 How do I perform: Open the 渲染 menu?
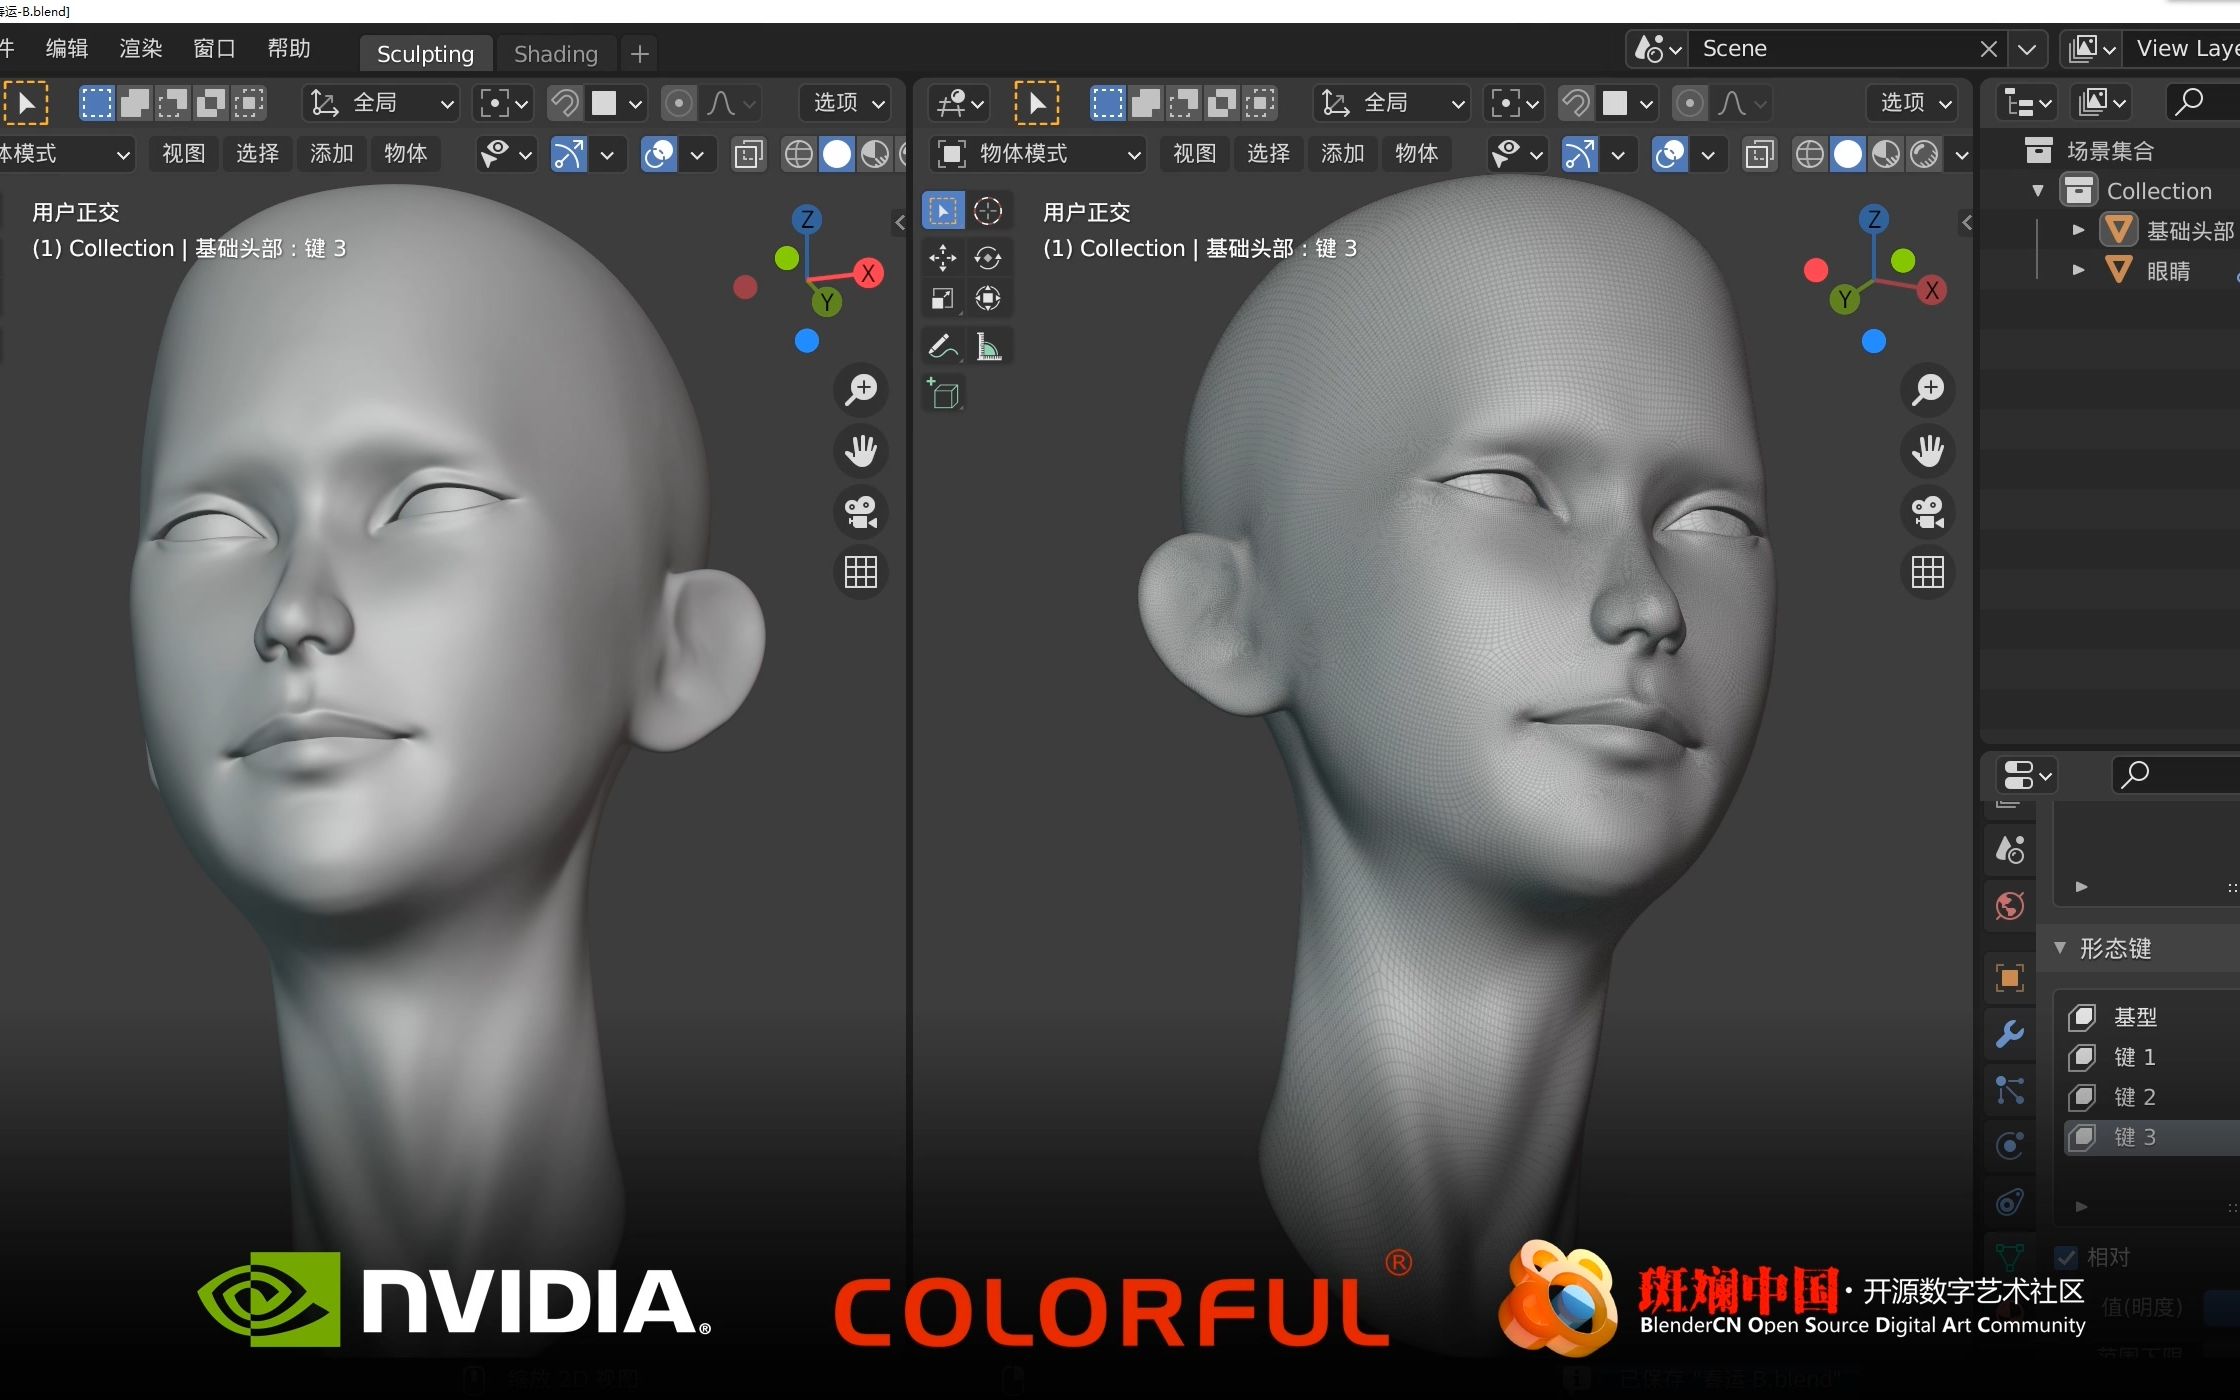pyautogui.click(x=141, y=49)
